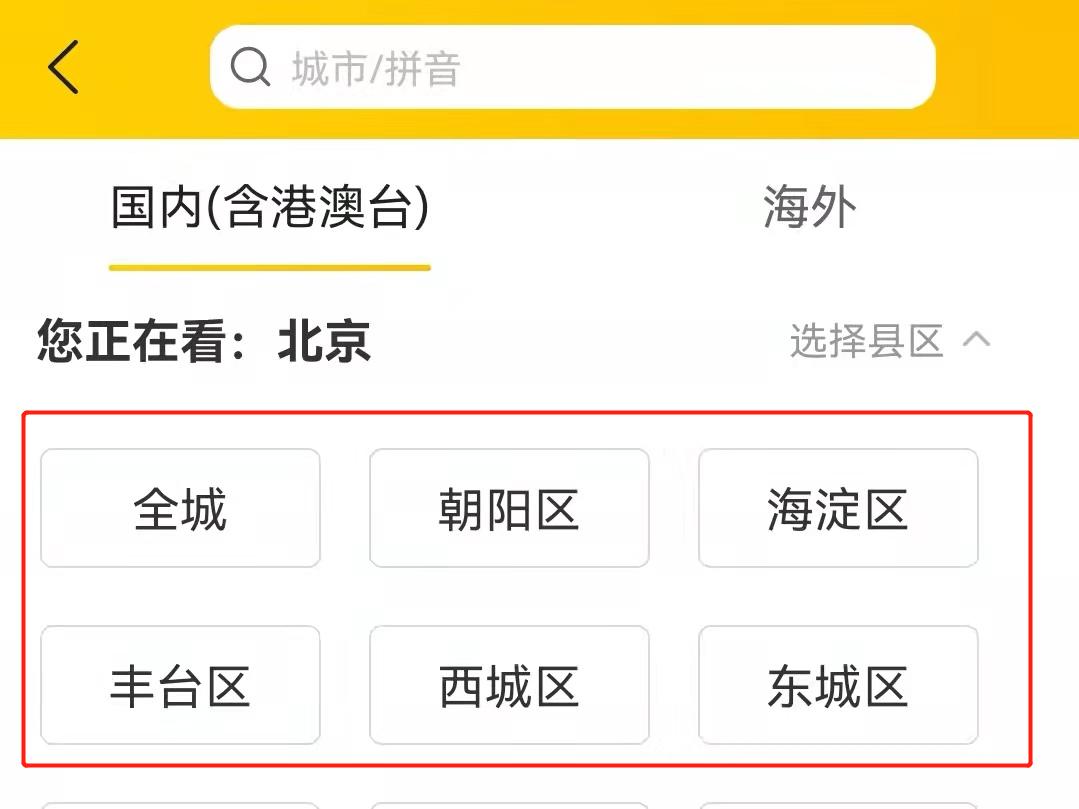Tap the cut-off button beneath 丰台区
The height and width of the screenshot is (809, 1079).
180,806
